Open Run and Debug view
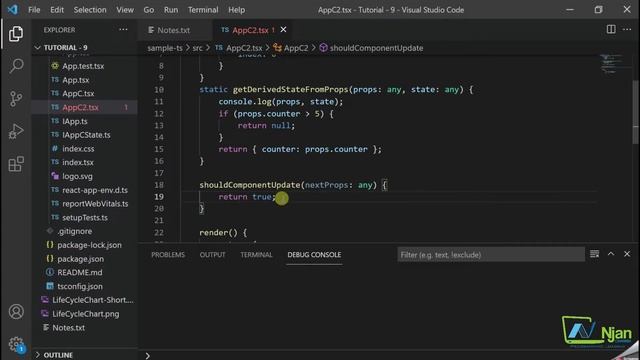The height and width of the screenshot is (360, 640). pos(16,131)
